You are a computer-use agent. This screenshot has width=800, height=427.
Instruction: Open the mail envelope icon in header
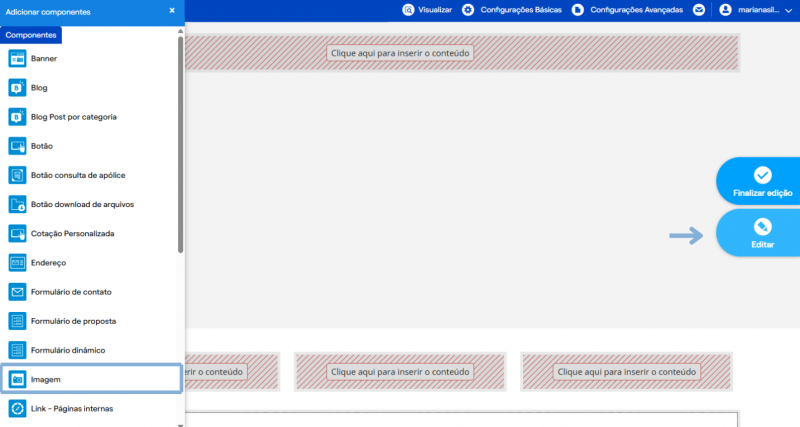tap(699, 10)
